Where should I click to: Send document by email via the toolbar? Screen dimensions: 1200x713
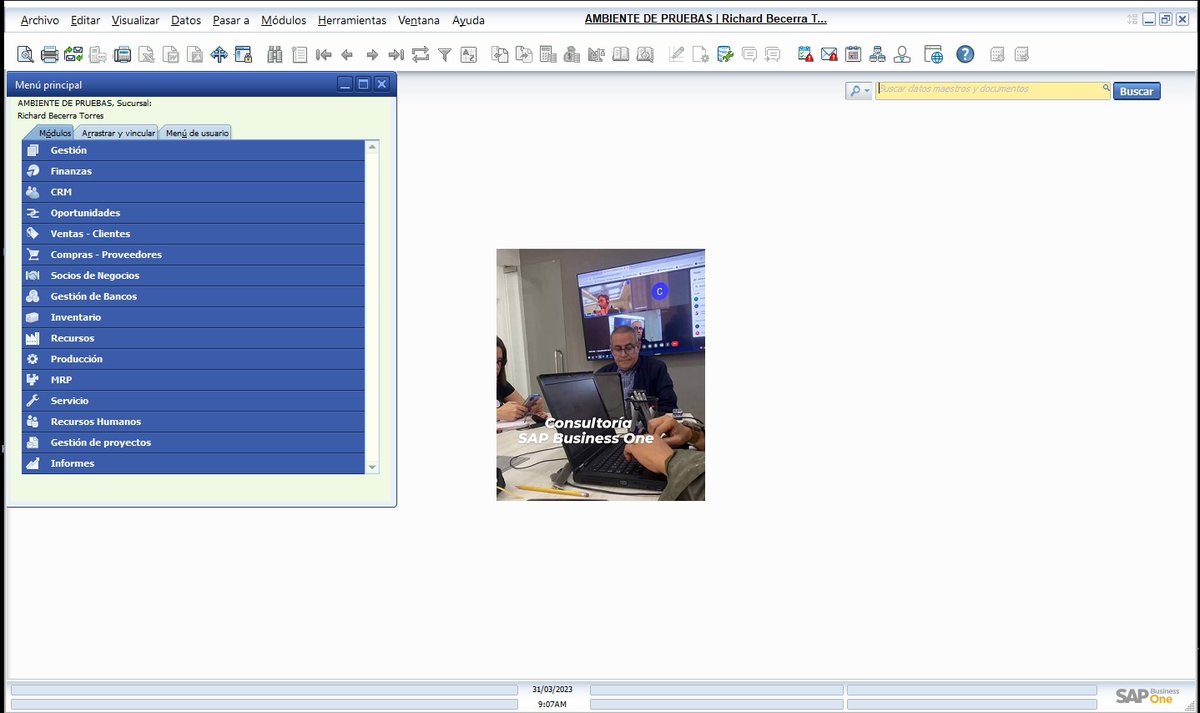pos(74,54)
